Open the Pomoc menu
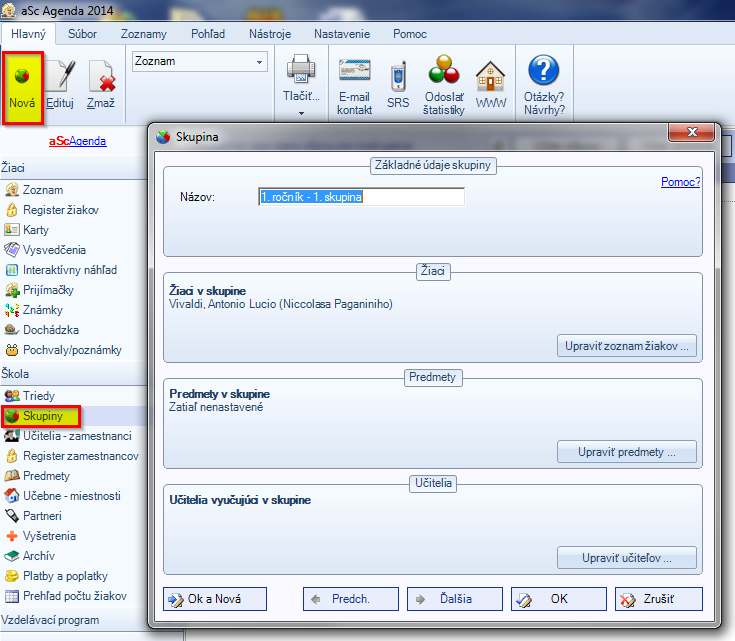The width and height of the screenshot is (735, 641). tap(410, 34)
